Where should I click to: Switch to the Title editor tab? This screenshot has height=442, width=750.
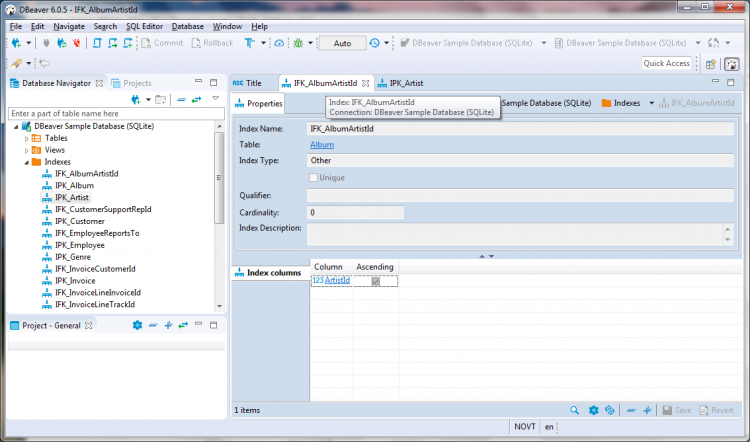247,83
